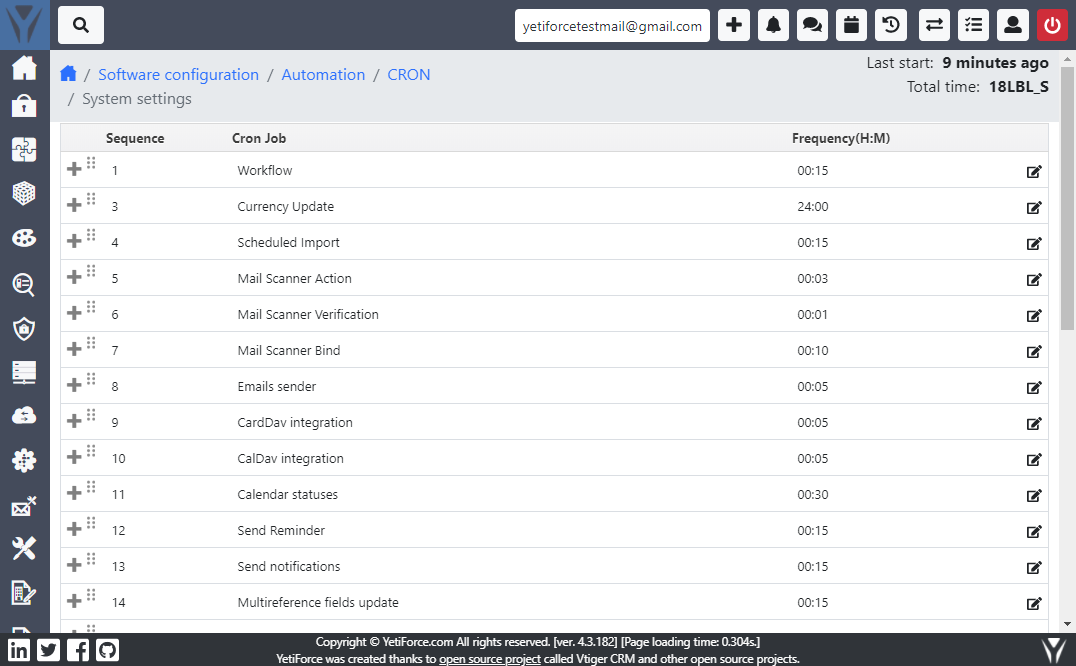
Task: Open the Facebook icon in the footer
Action: (x=78, y=650)
